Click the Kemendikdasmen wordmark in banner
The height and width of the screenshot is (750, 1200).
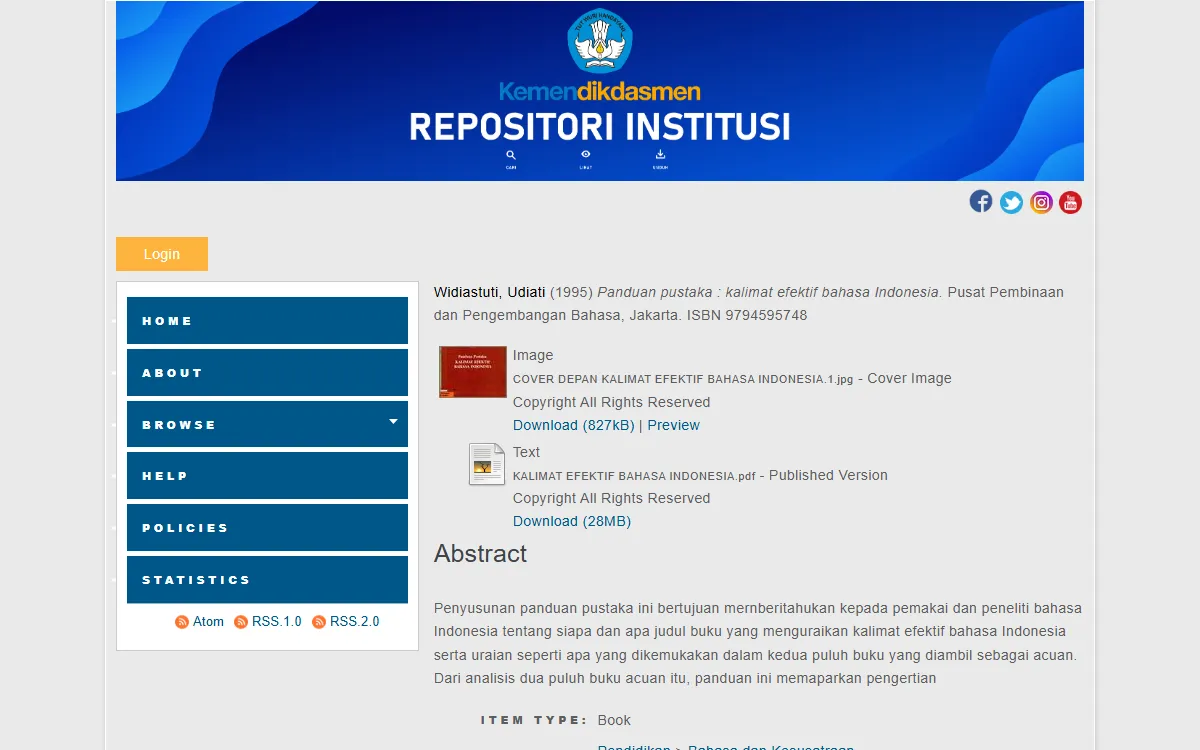click(x=600, y=92)
